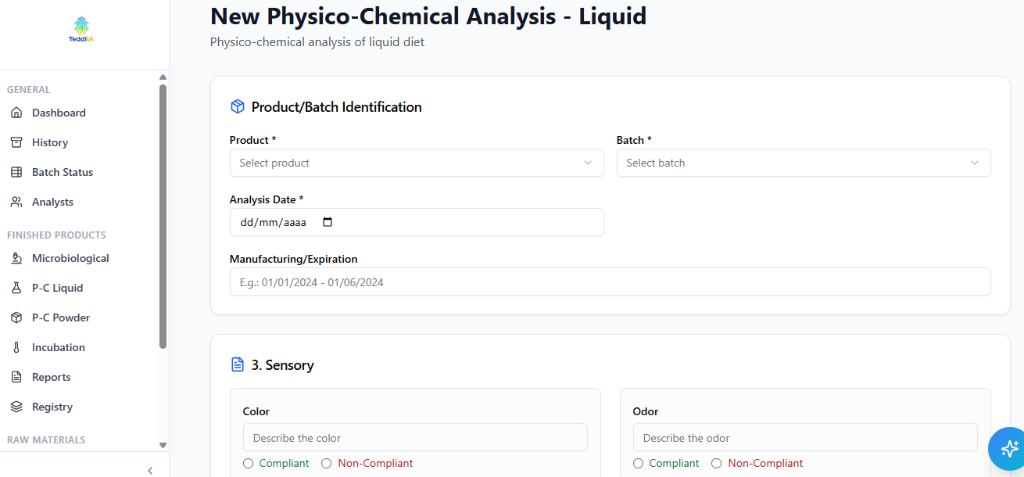Image resolution: width=1024 pixels, height=477 pixels.
Task: Click the GENERAL section heading
Action: 29,90
